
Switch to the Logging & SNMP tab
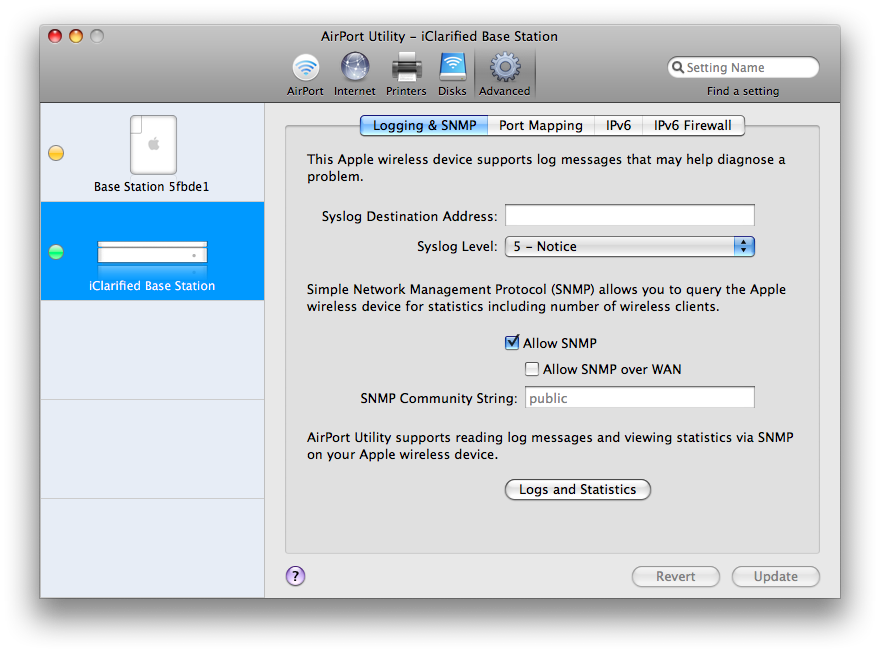click(424, 125)
